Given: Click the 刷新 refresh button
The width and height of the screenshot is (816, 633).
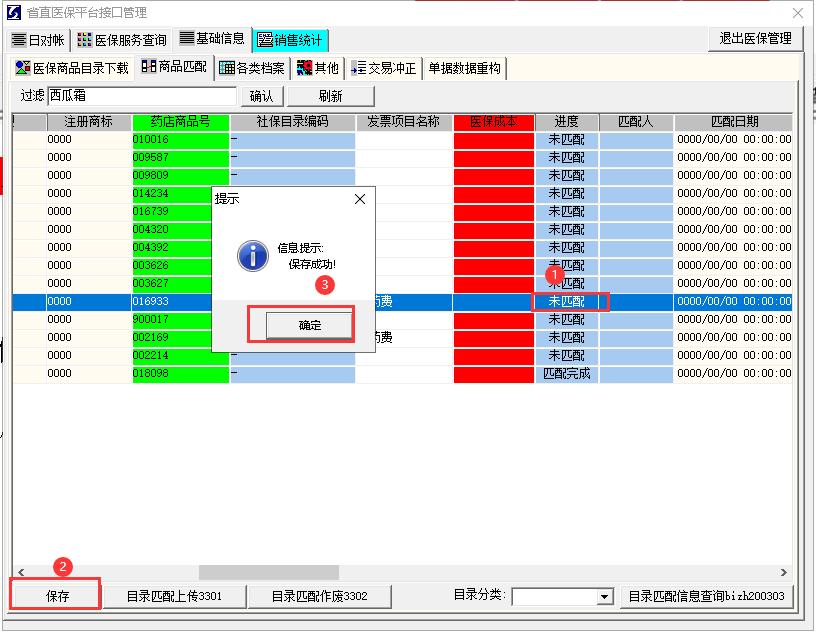Looking at the screenshot, I should (x=331, y=95).
